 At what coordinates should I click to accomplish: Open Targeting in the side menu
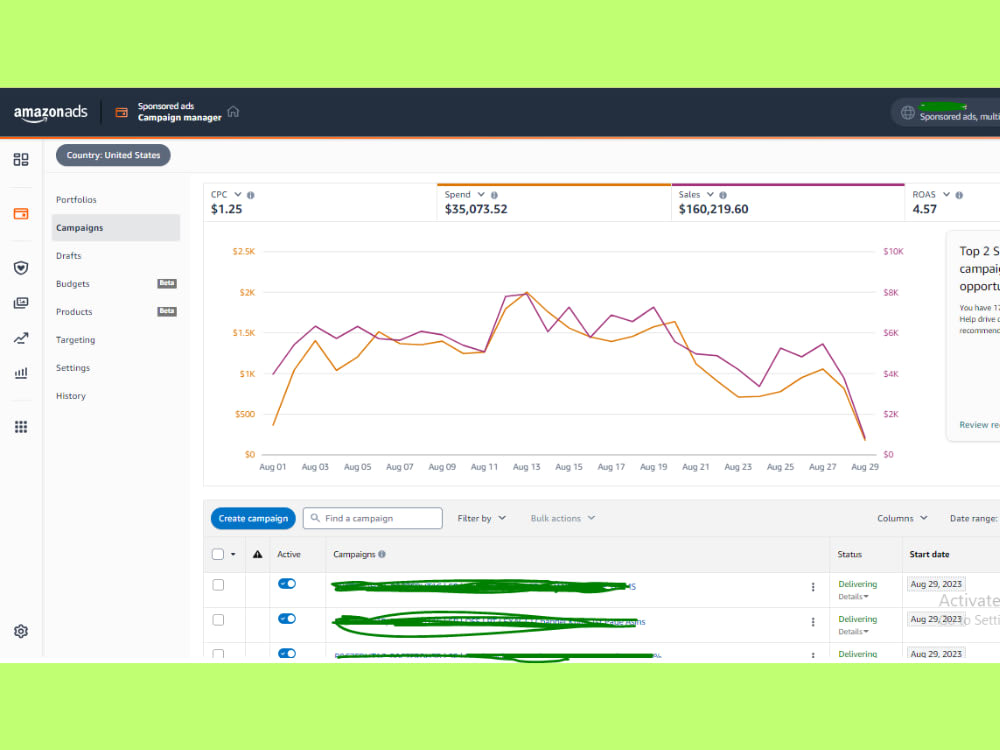coord(75,340)
